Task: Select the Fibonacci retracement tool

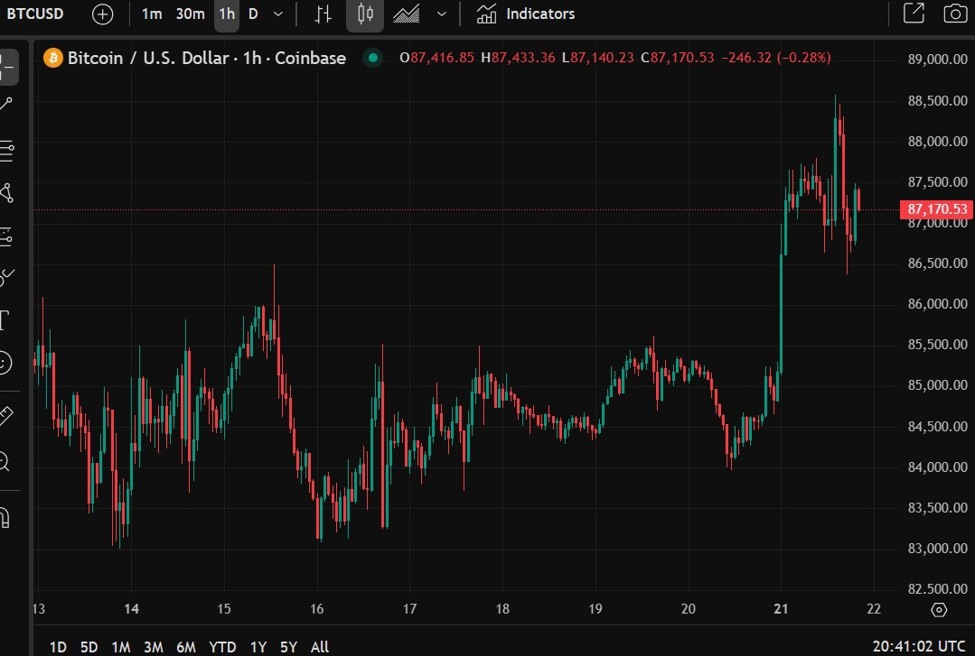Action: pyautogui.click(x=6, y=151)
